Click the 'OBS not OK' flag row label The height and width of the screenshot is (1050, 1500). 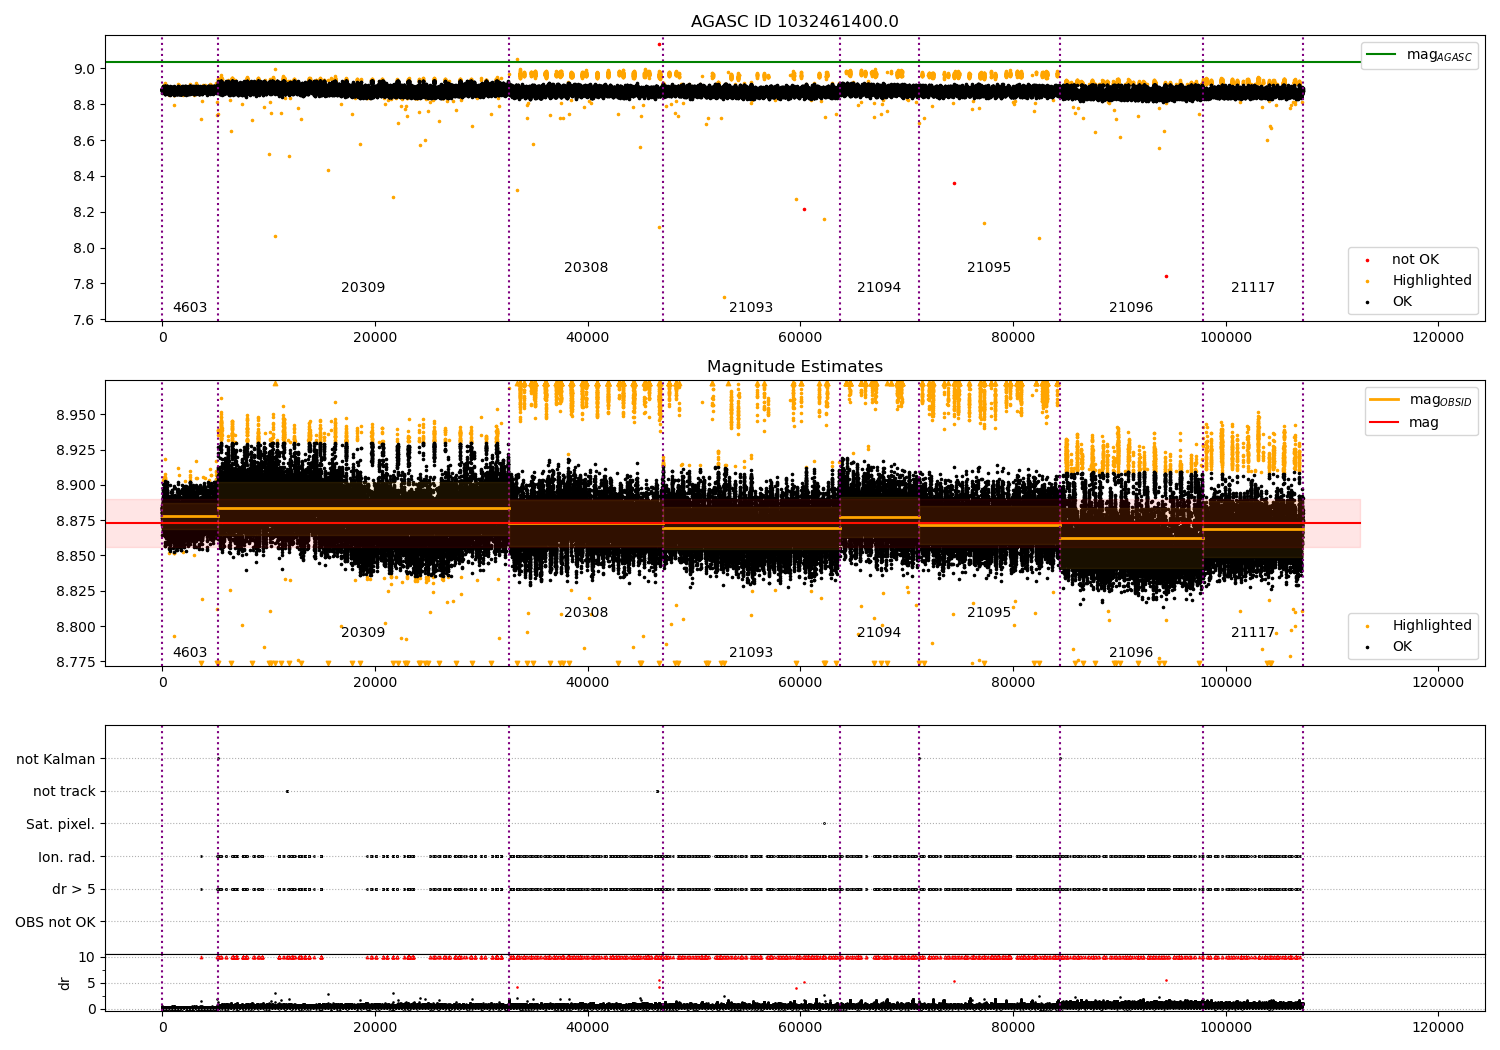56,923
